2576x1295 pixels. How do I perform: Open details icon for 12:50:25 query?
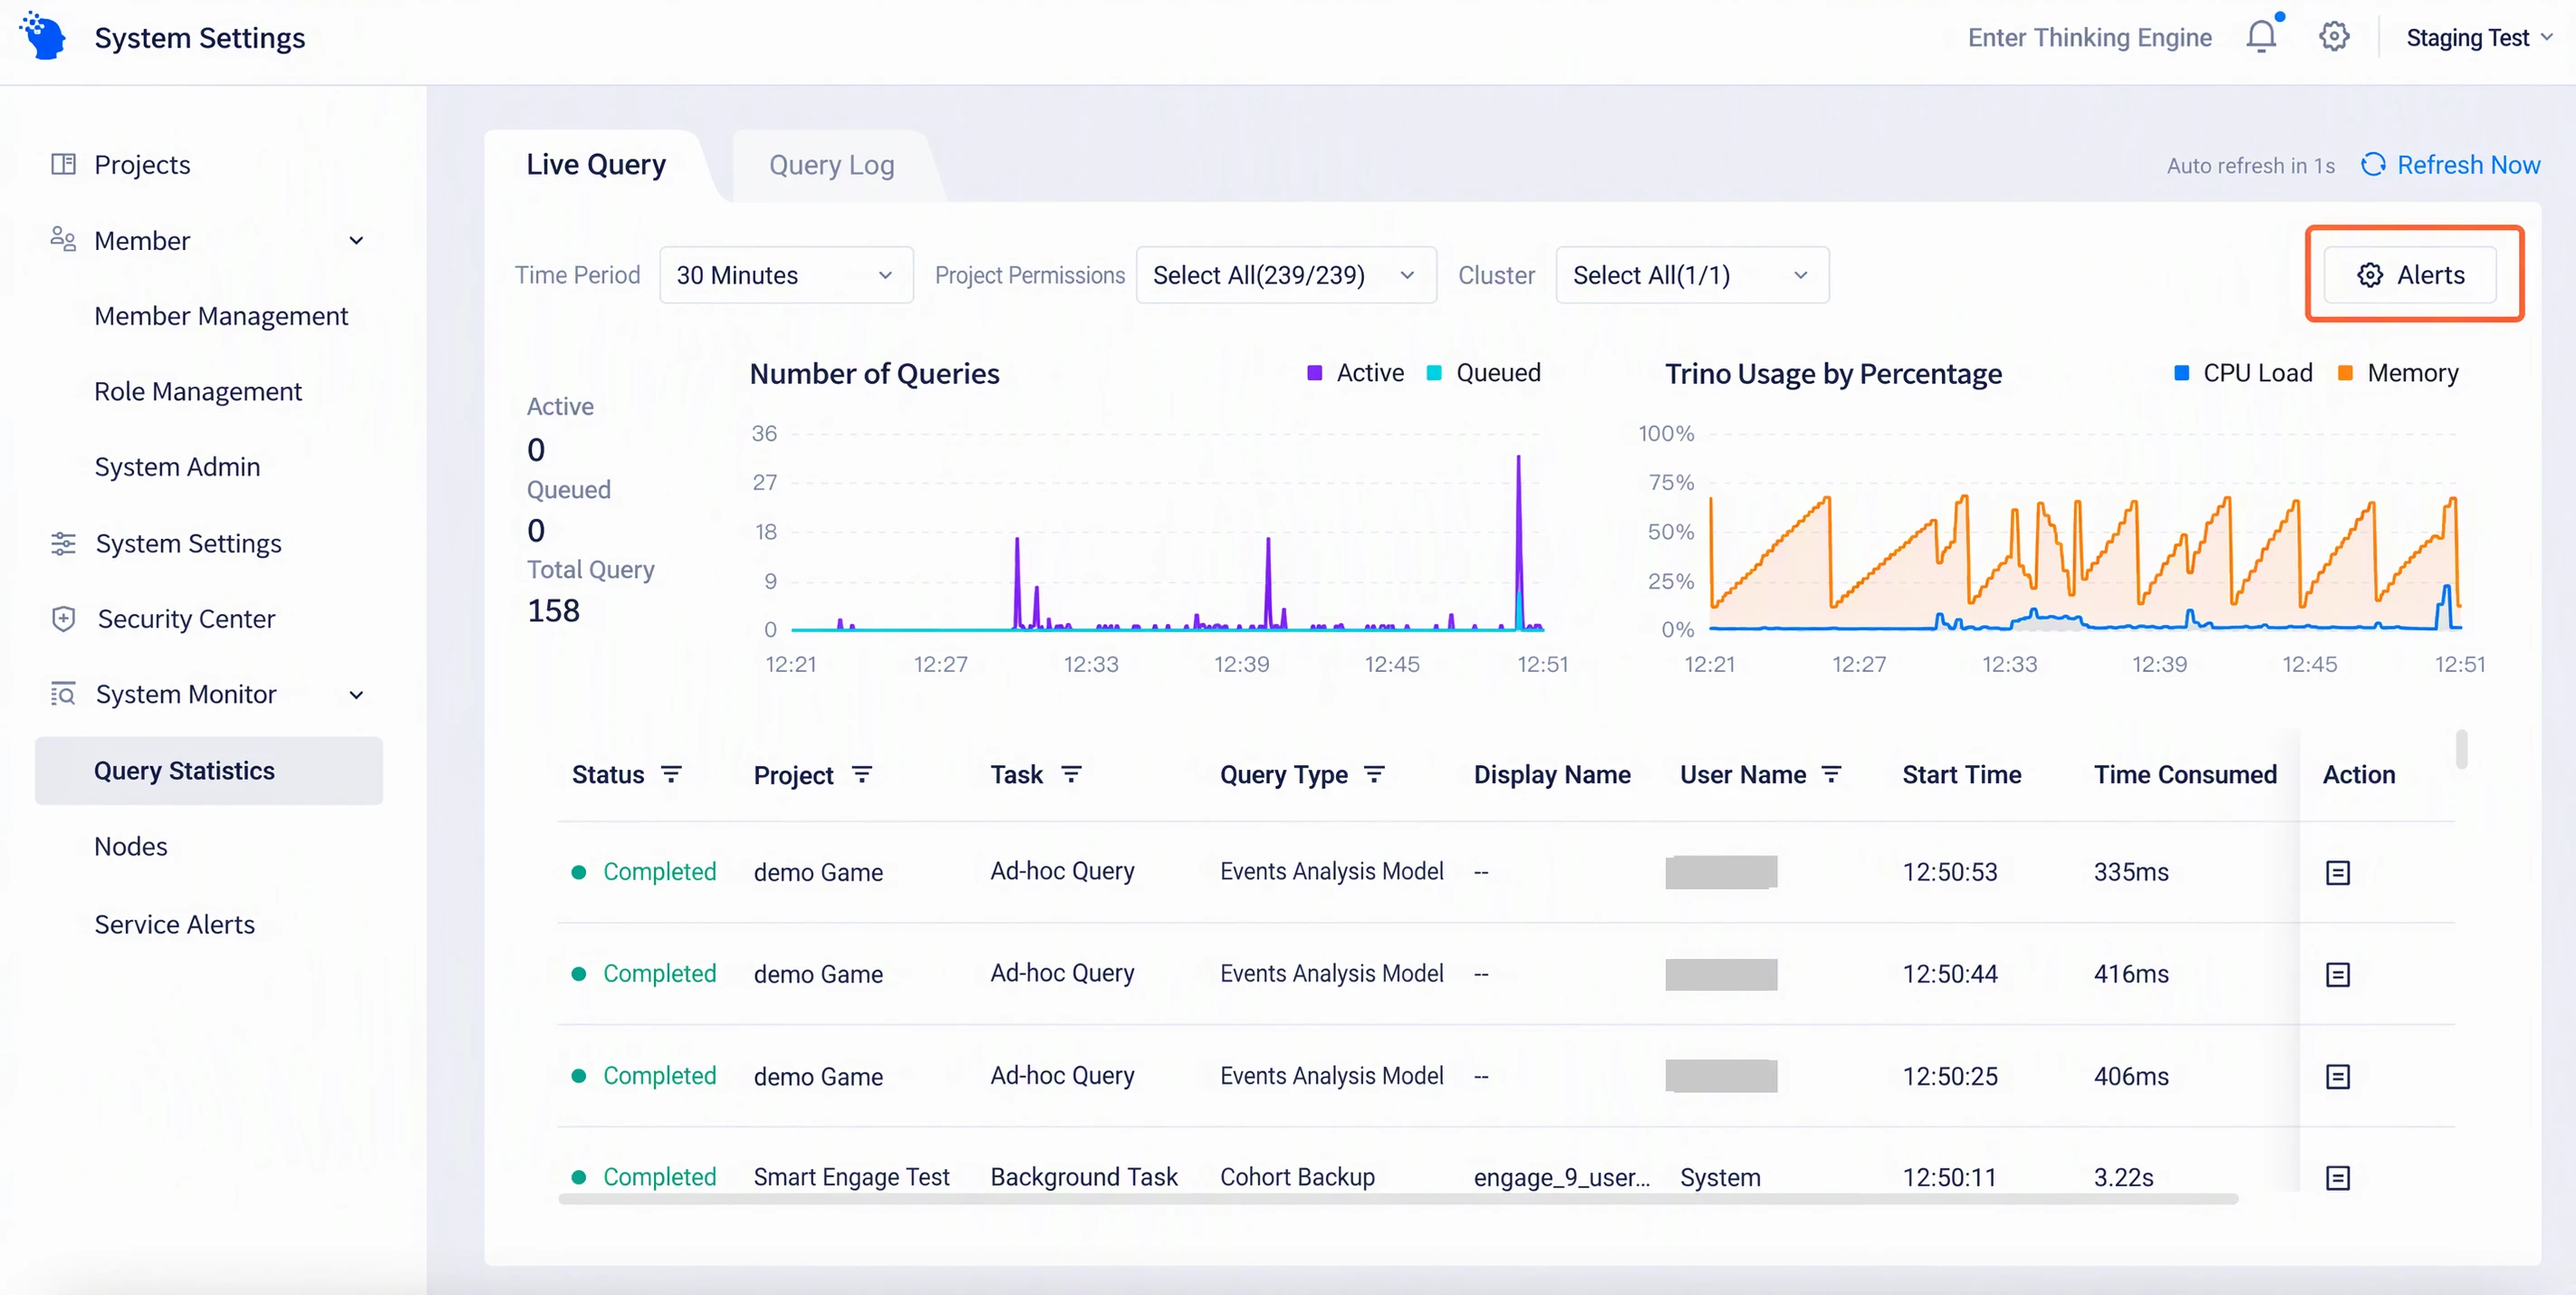coord(2337,1076)
